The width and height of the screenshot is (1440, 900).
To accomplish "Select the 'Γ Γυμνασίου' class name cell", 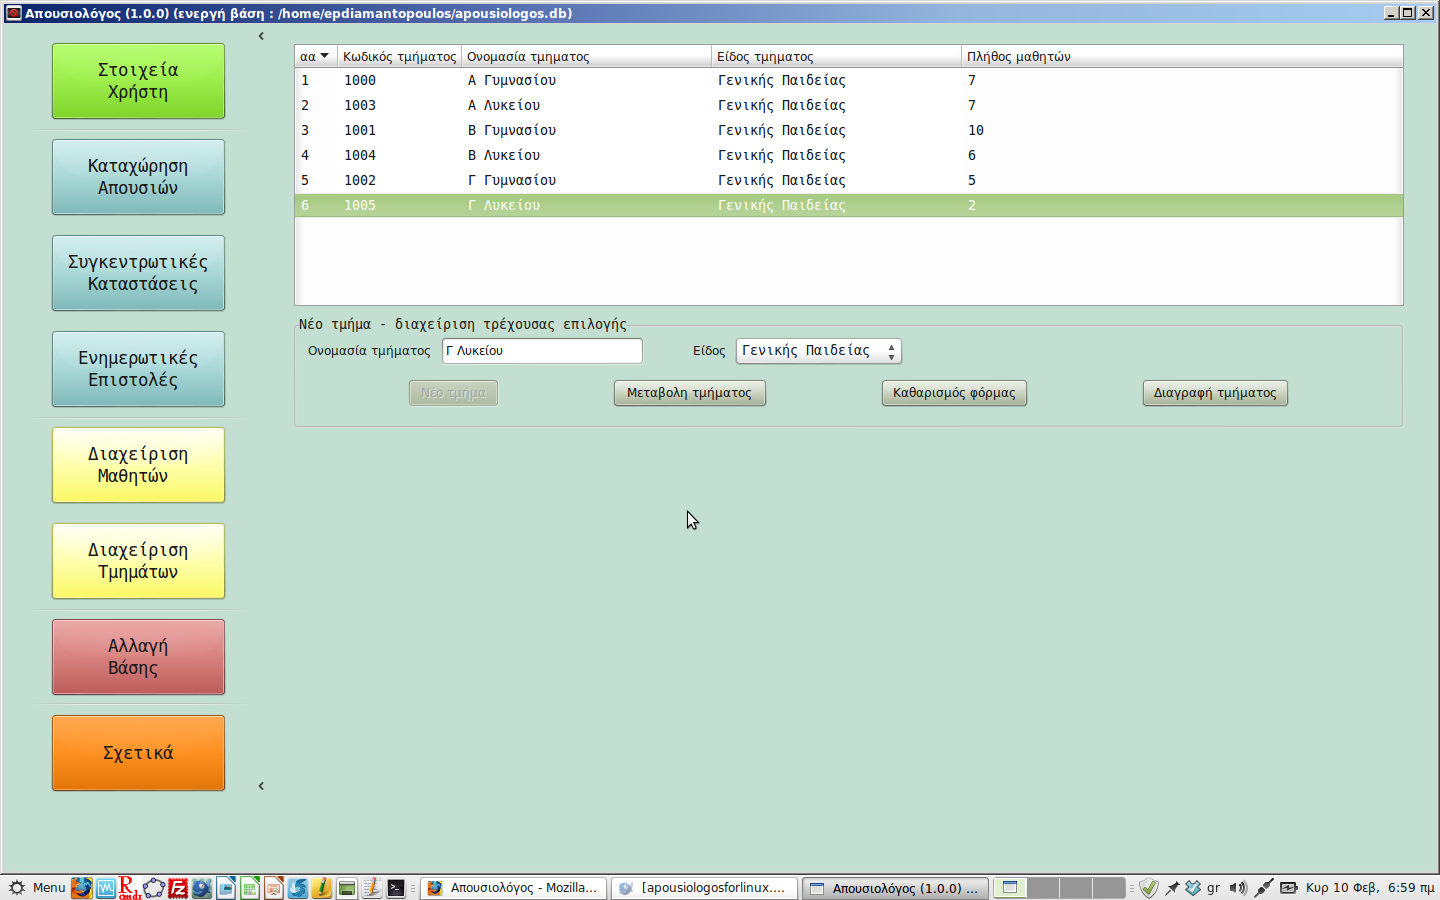I will tap(512, 180).
